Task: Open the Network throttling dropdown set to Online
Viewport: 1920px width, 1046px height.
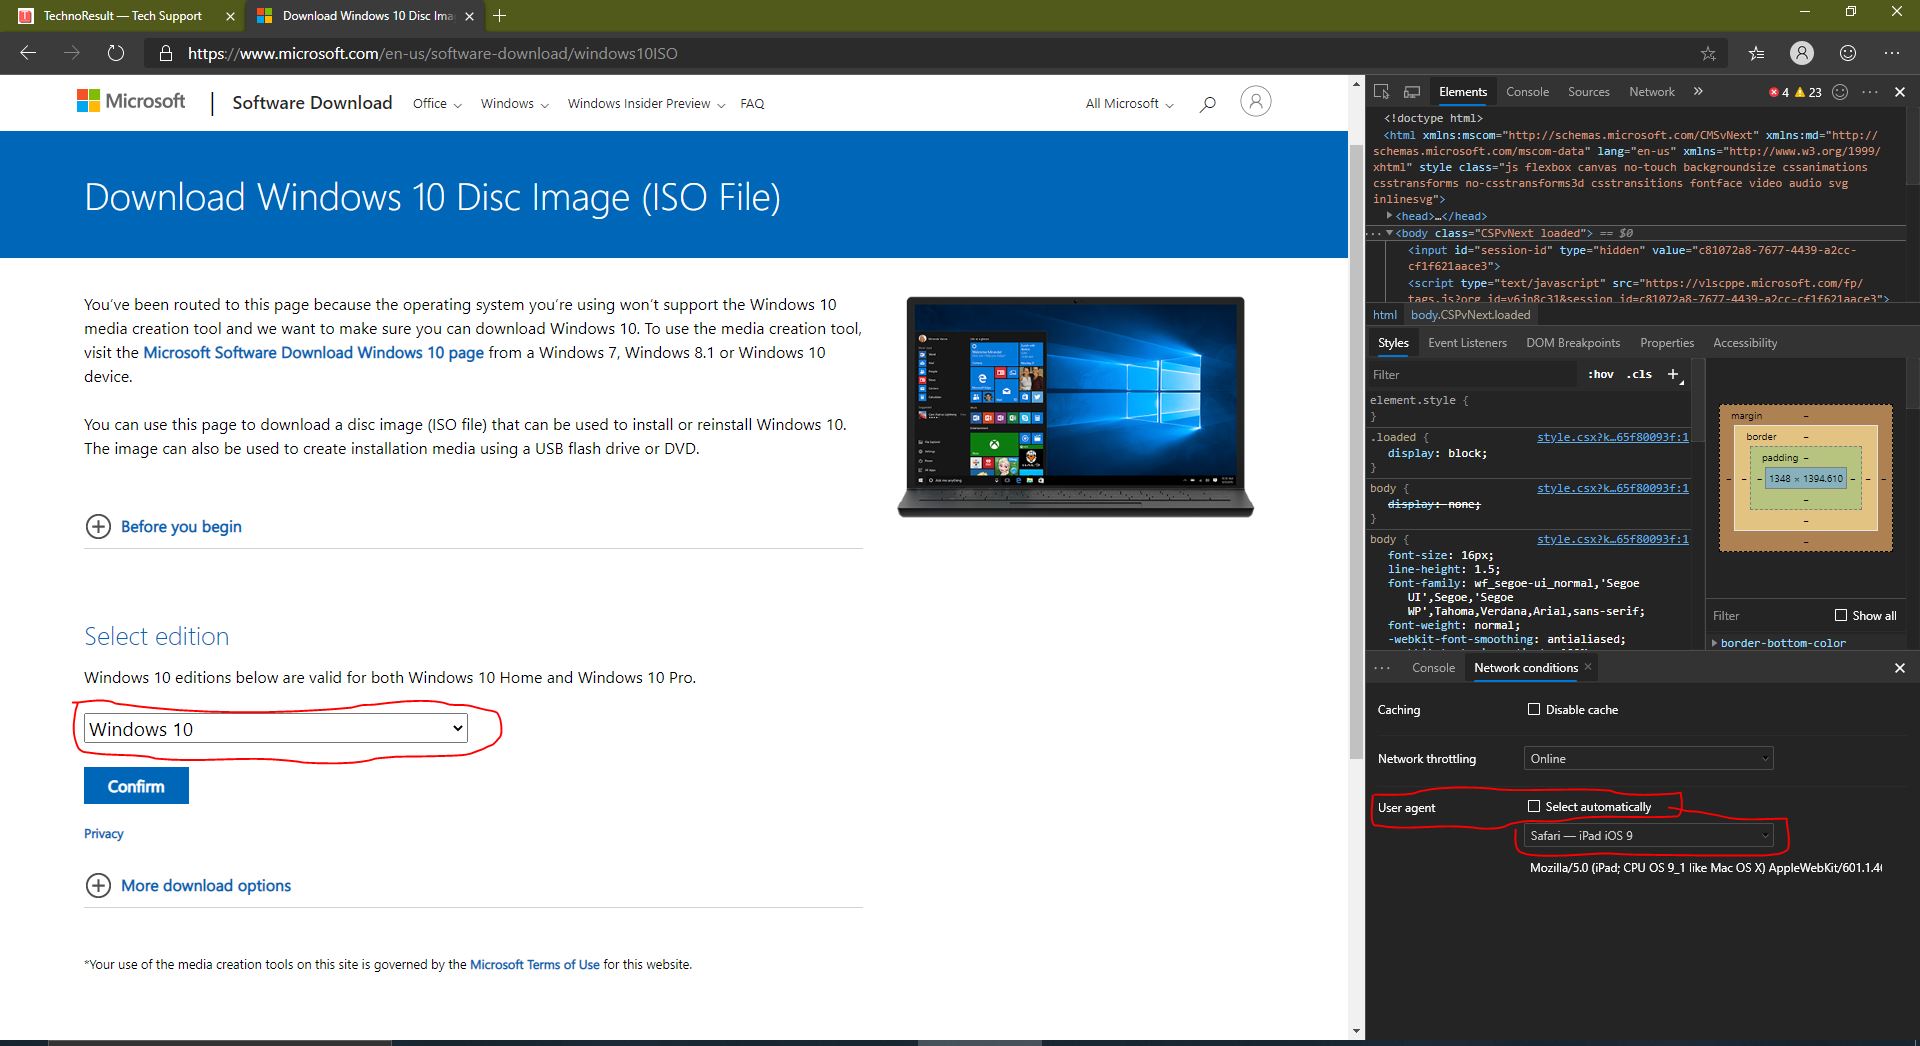Action: coord(1647,758)
